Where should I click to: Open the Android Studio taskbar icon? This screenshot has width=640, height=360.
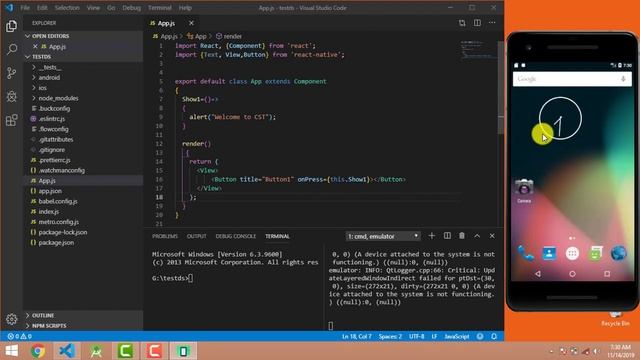[x=96, y=351]
